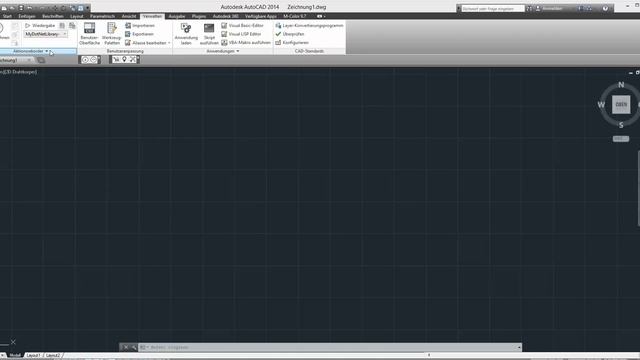Click the new drawing tab icon

pyautogui.click(x=41, y=60)
